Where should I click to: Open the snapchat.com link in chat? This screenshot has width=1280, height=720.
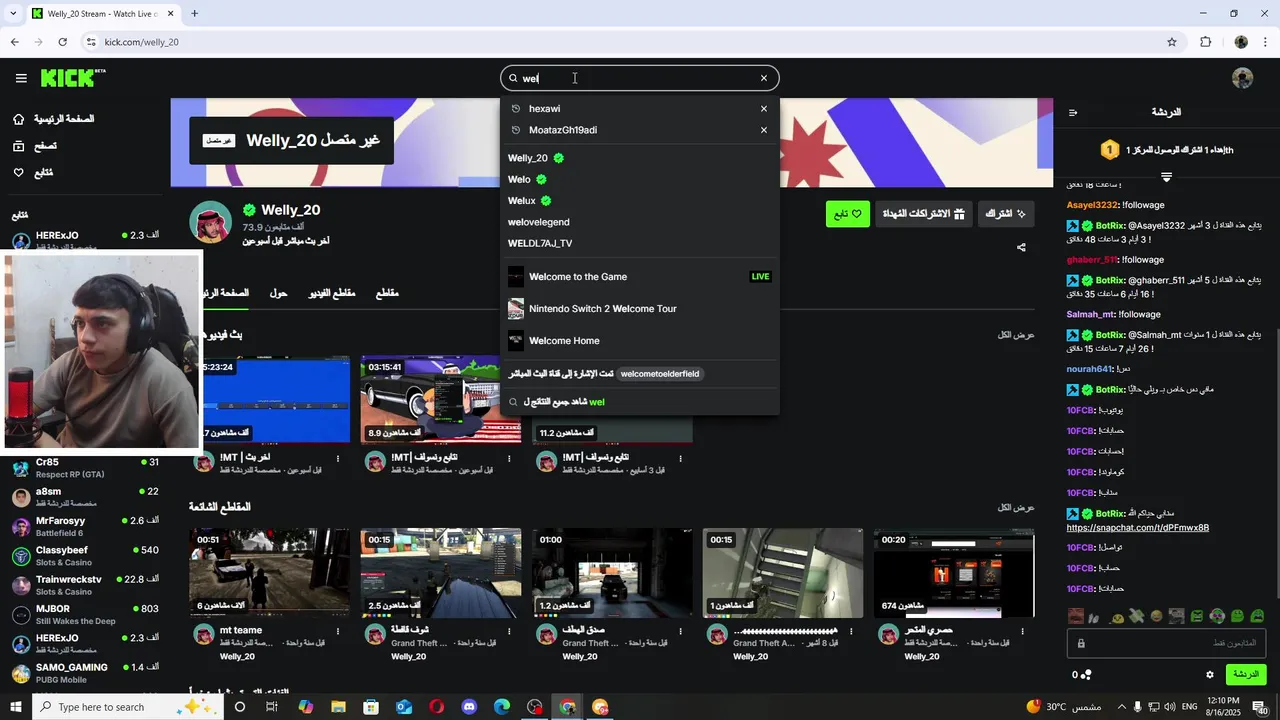click(x=1138, y=528)
